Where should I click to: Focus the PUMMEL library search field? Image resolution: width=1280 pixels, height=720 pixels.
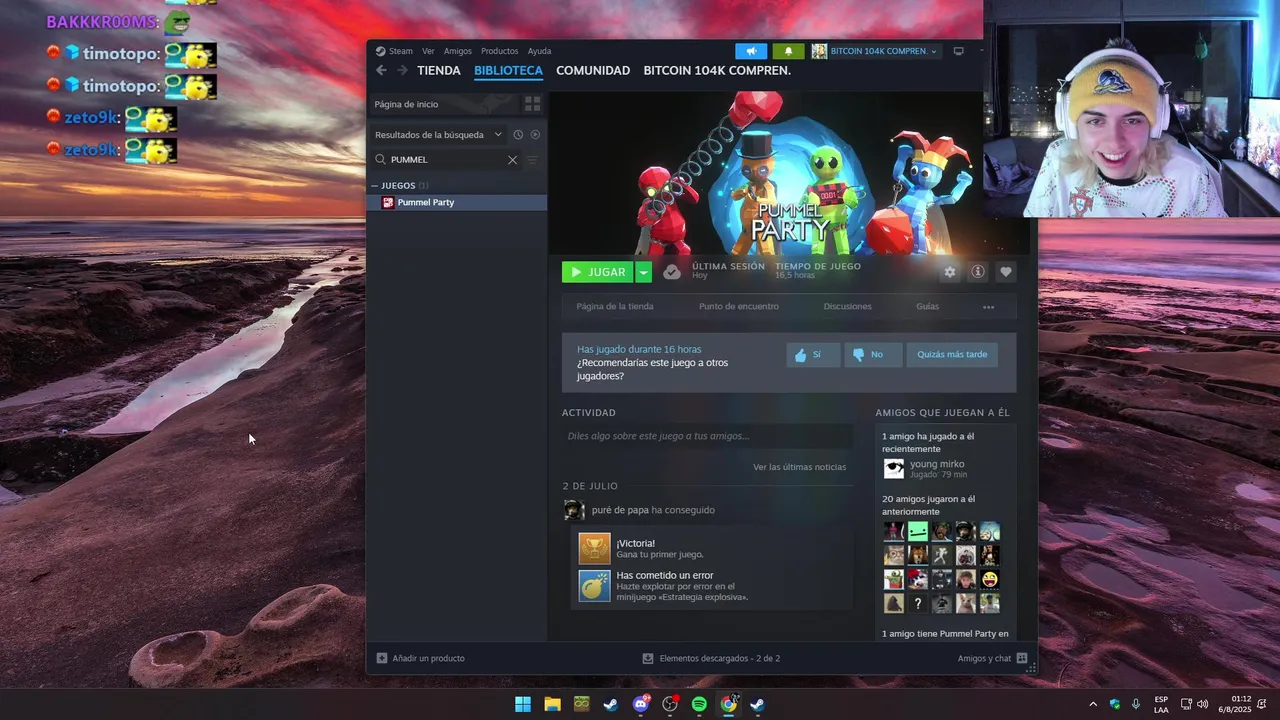[x=448, y=159]
